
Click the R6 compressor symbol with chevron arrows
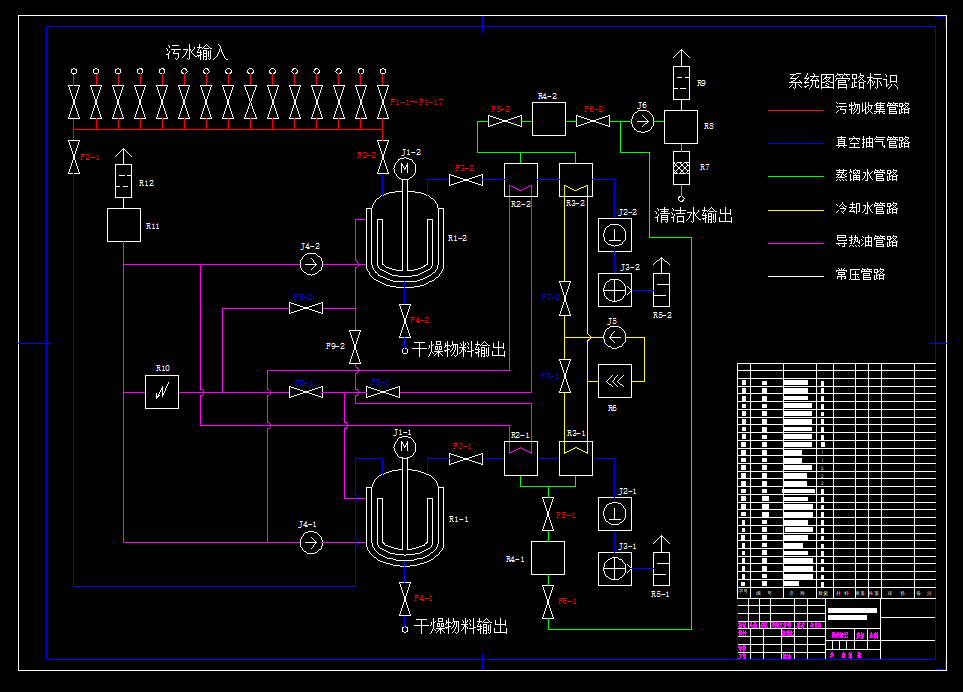[615, 380]
